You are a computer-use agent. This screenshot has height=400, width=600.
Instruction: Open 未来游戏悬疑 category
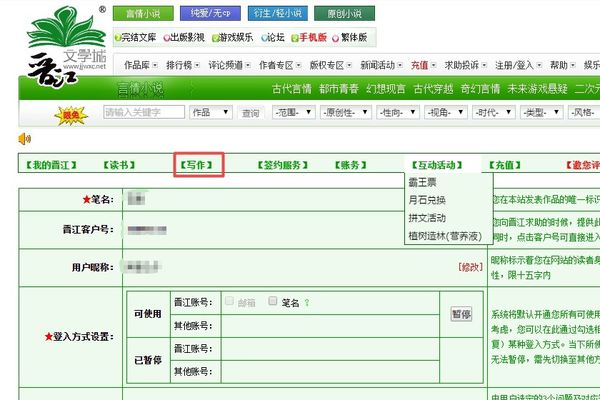[x=537, y=89]
